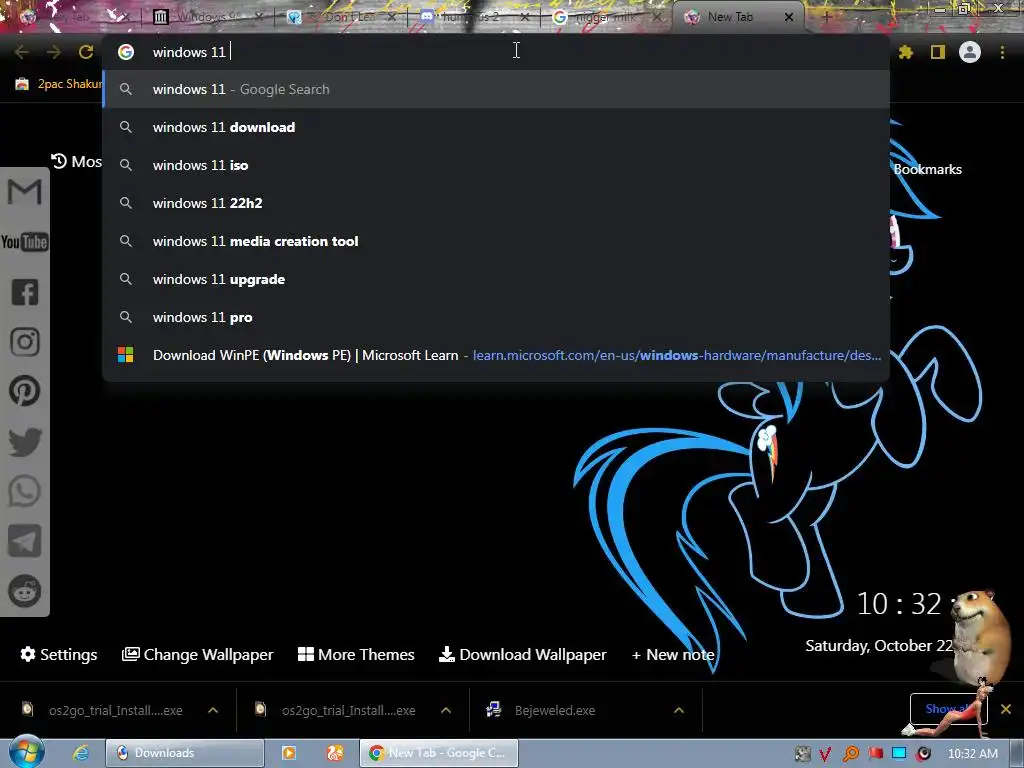Open Gmail from the left sidebar
This screenshot has height=768, width=1024.
(25, 192)
